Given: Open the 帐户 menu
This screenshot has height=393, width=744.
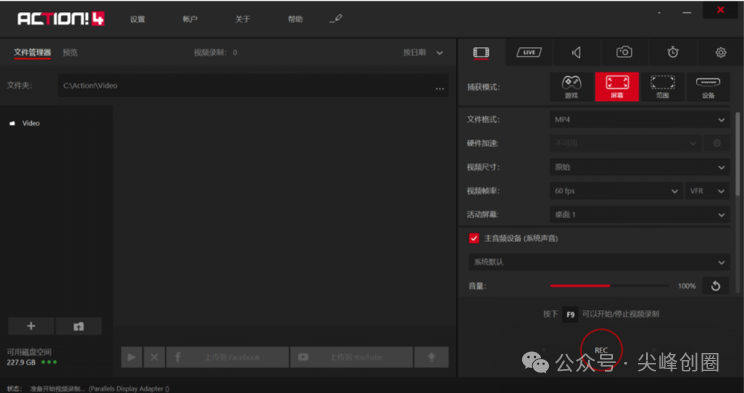Looking at the screenshot, I should [190, 19].
